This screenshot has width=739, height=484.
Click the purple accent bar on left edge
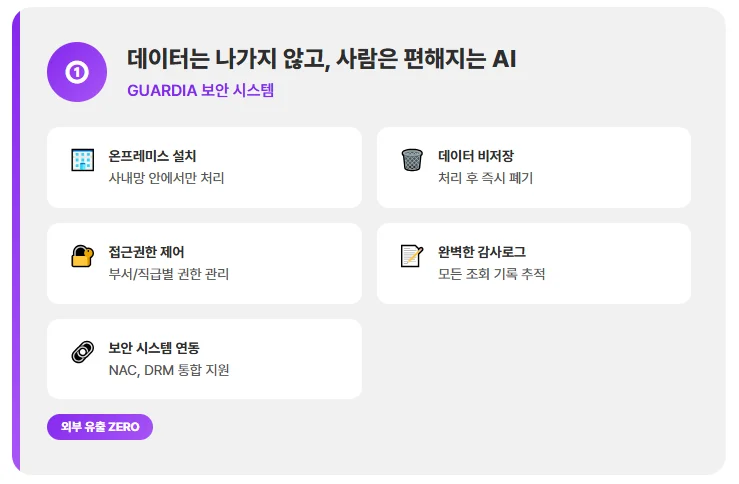(16, 242)
